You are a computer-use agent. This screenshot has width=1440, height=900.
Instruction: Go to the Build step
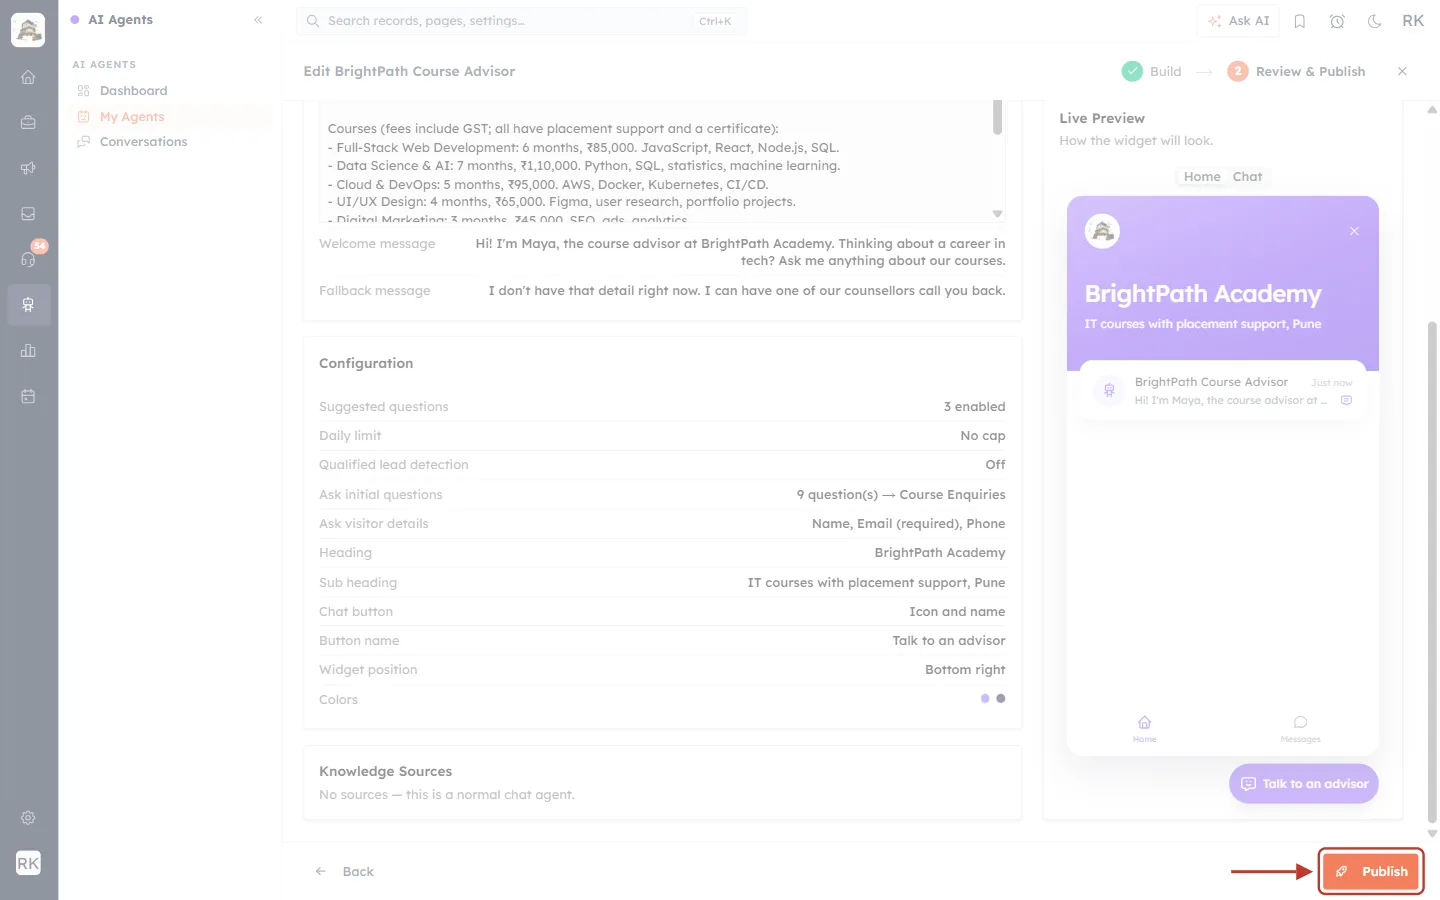(x=1152, y=71)
